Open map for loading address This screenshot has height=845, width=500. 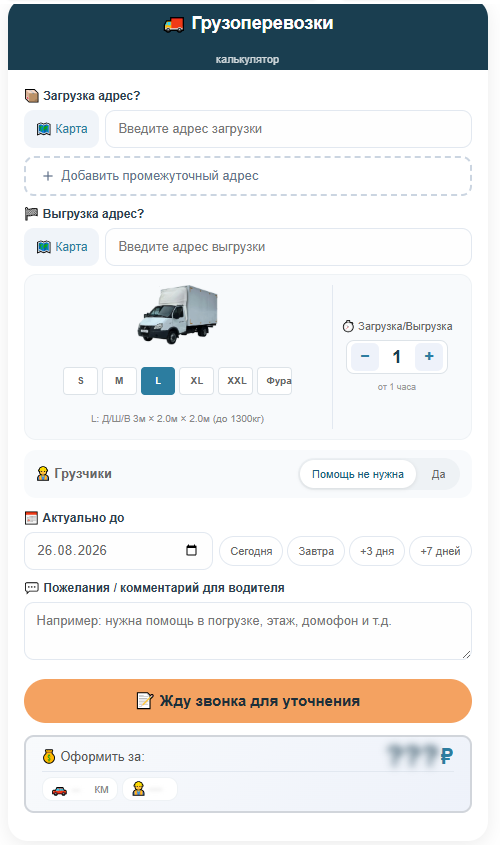(x=61, y=129)
